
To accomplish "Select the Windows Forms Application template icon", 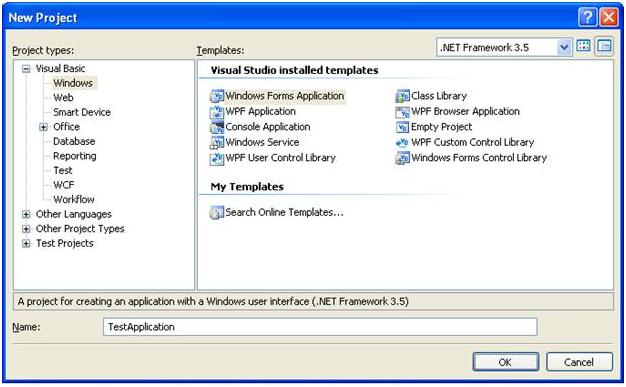I will (217, 96).
